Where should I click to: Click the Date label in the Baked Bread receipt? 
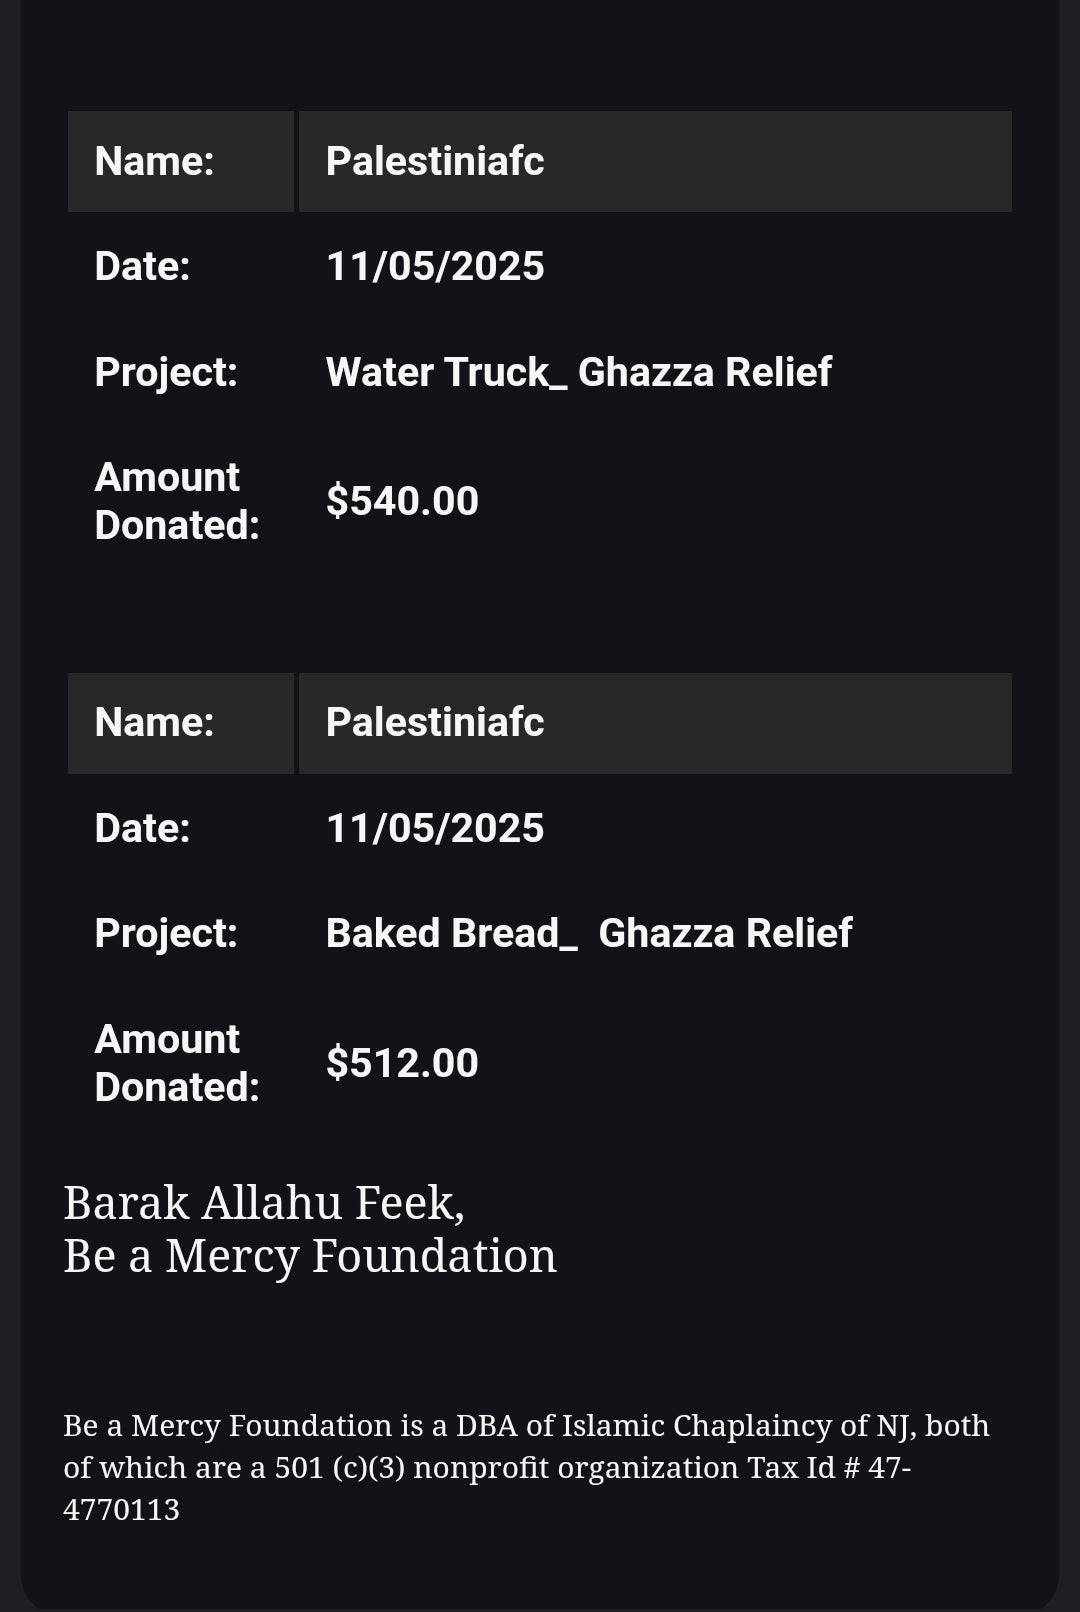(x=142, y=828)
